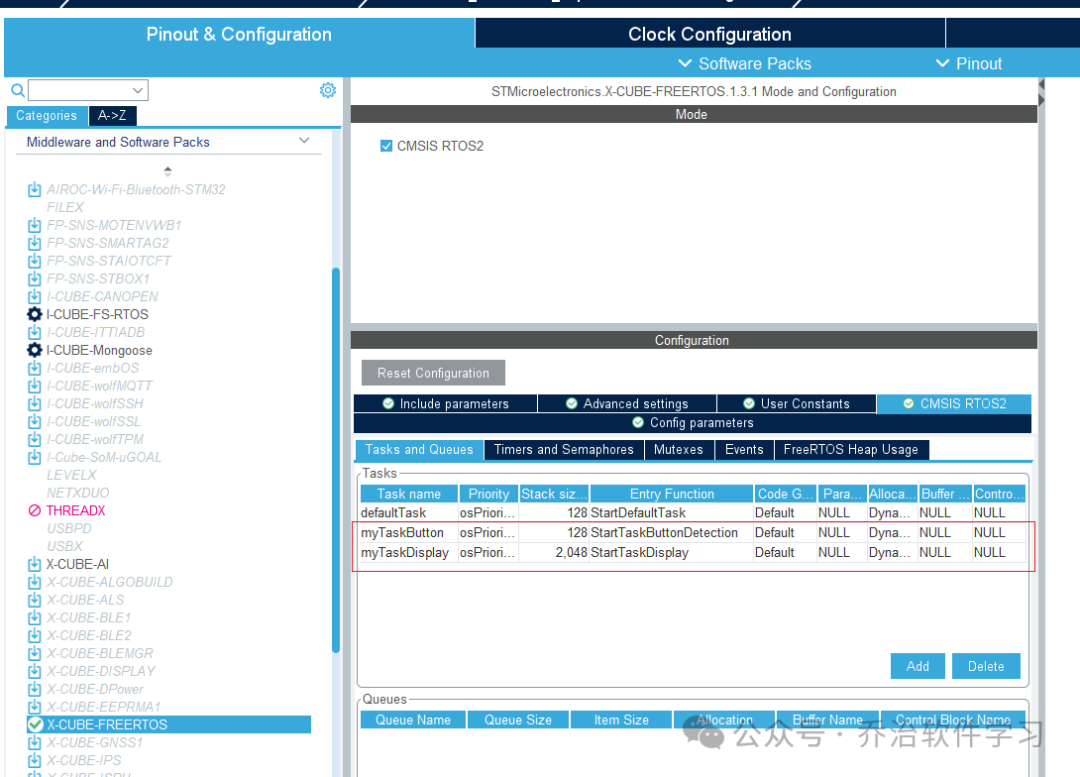The image size is (1080, 777).
Task: Click download icon beside X-CUBE-DISPLAY
Action: click(34, 671)
